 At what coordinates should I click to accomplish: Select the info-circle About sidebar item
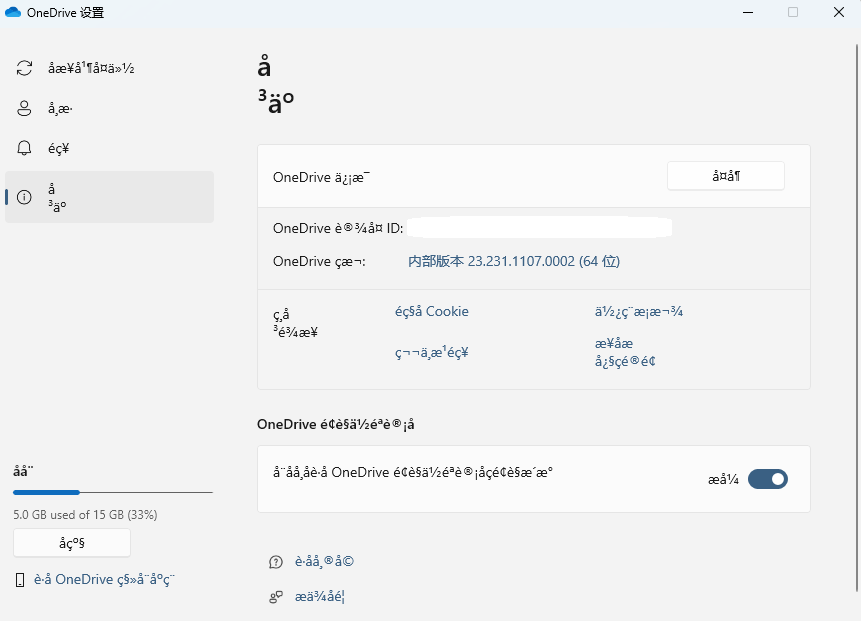[109, 197]
